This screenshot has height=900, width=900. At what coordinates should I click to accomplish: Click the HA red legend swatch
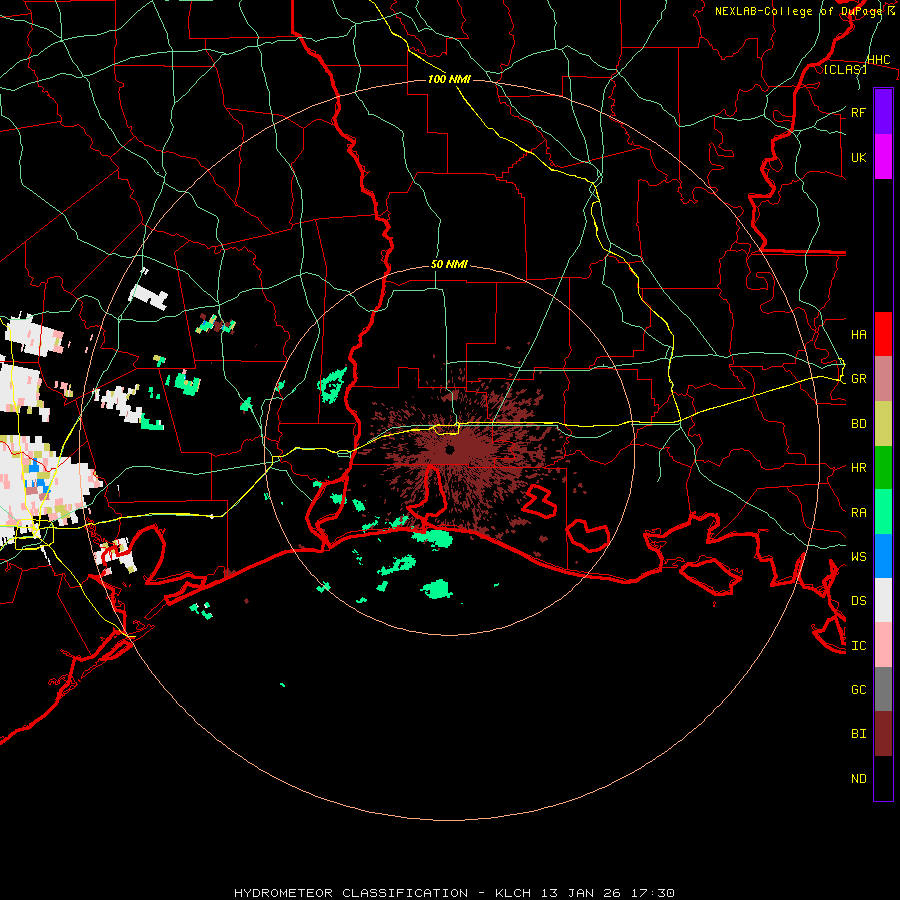[883, 334]
